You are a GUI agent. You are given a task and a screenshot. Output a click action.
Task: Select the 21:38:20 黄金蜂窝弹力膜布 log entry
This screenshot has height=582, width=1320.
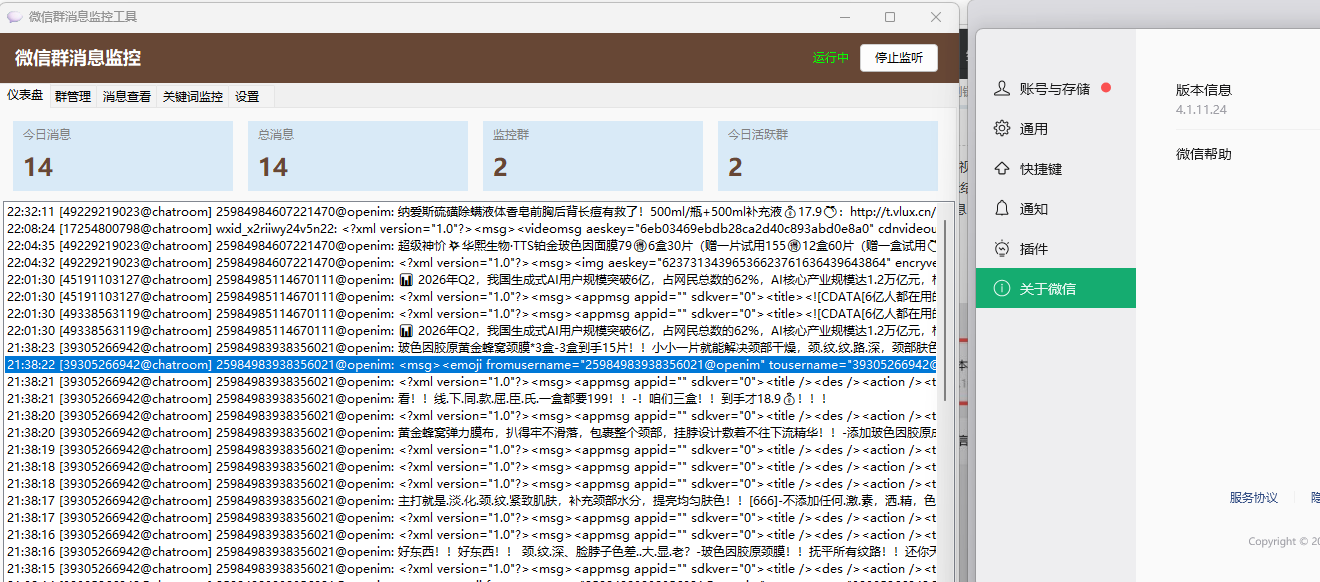click(471, 432)
